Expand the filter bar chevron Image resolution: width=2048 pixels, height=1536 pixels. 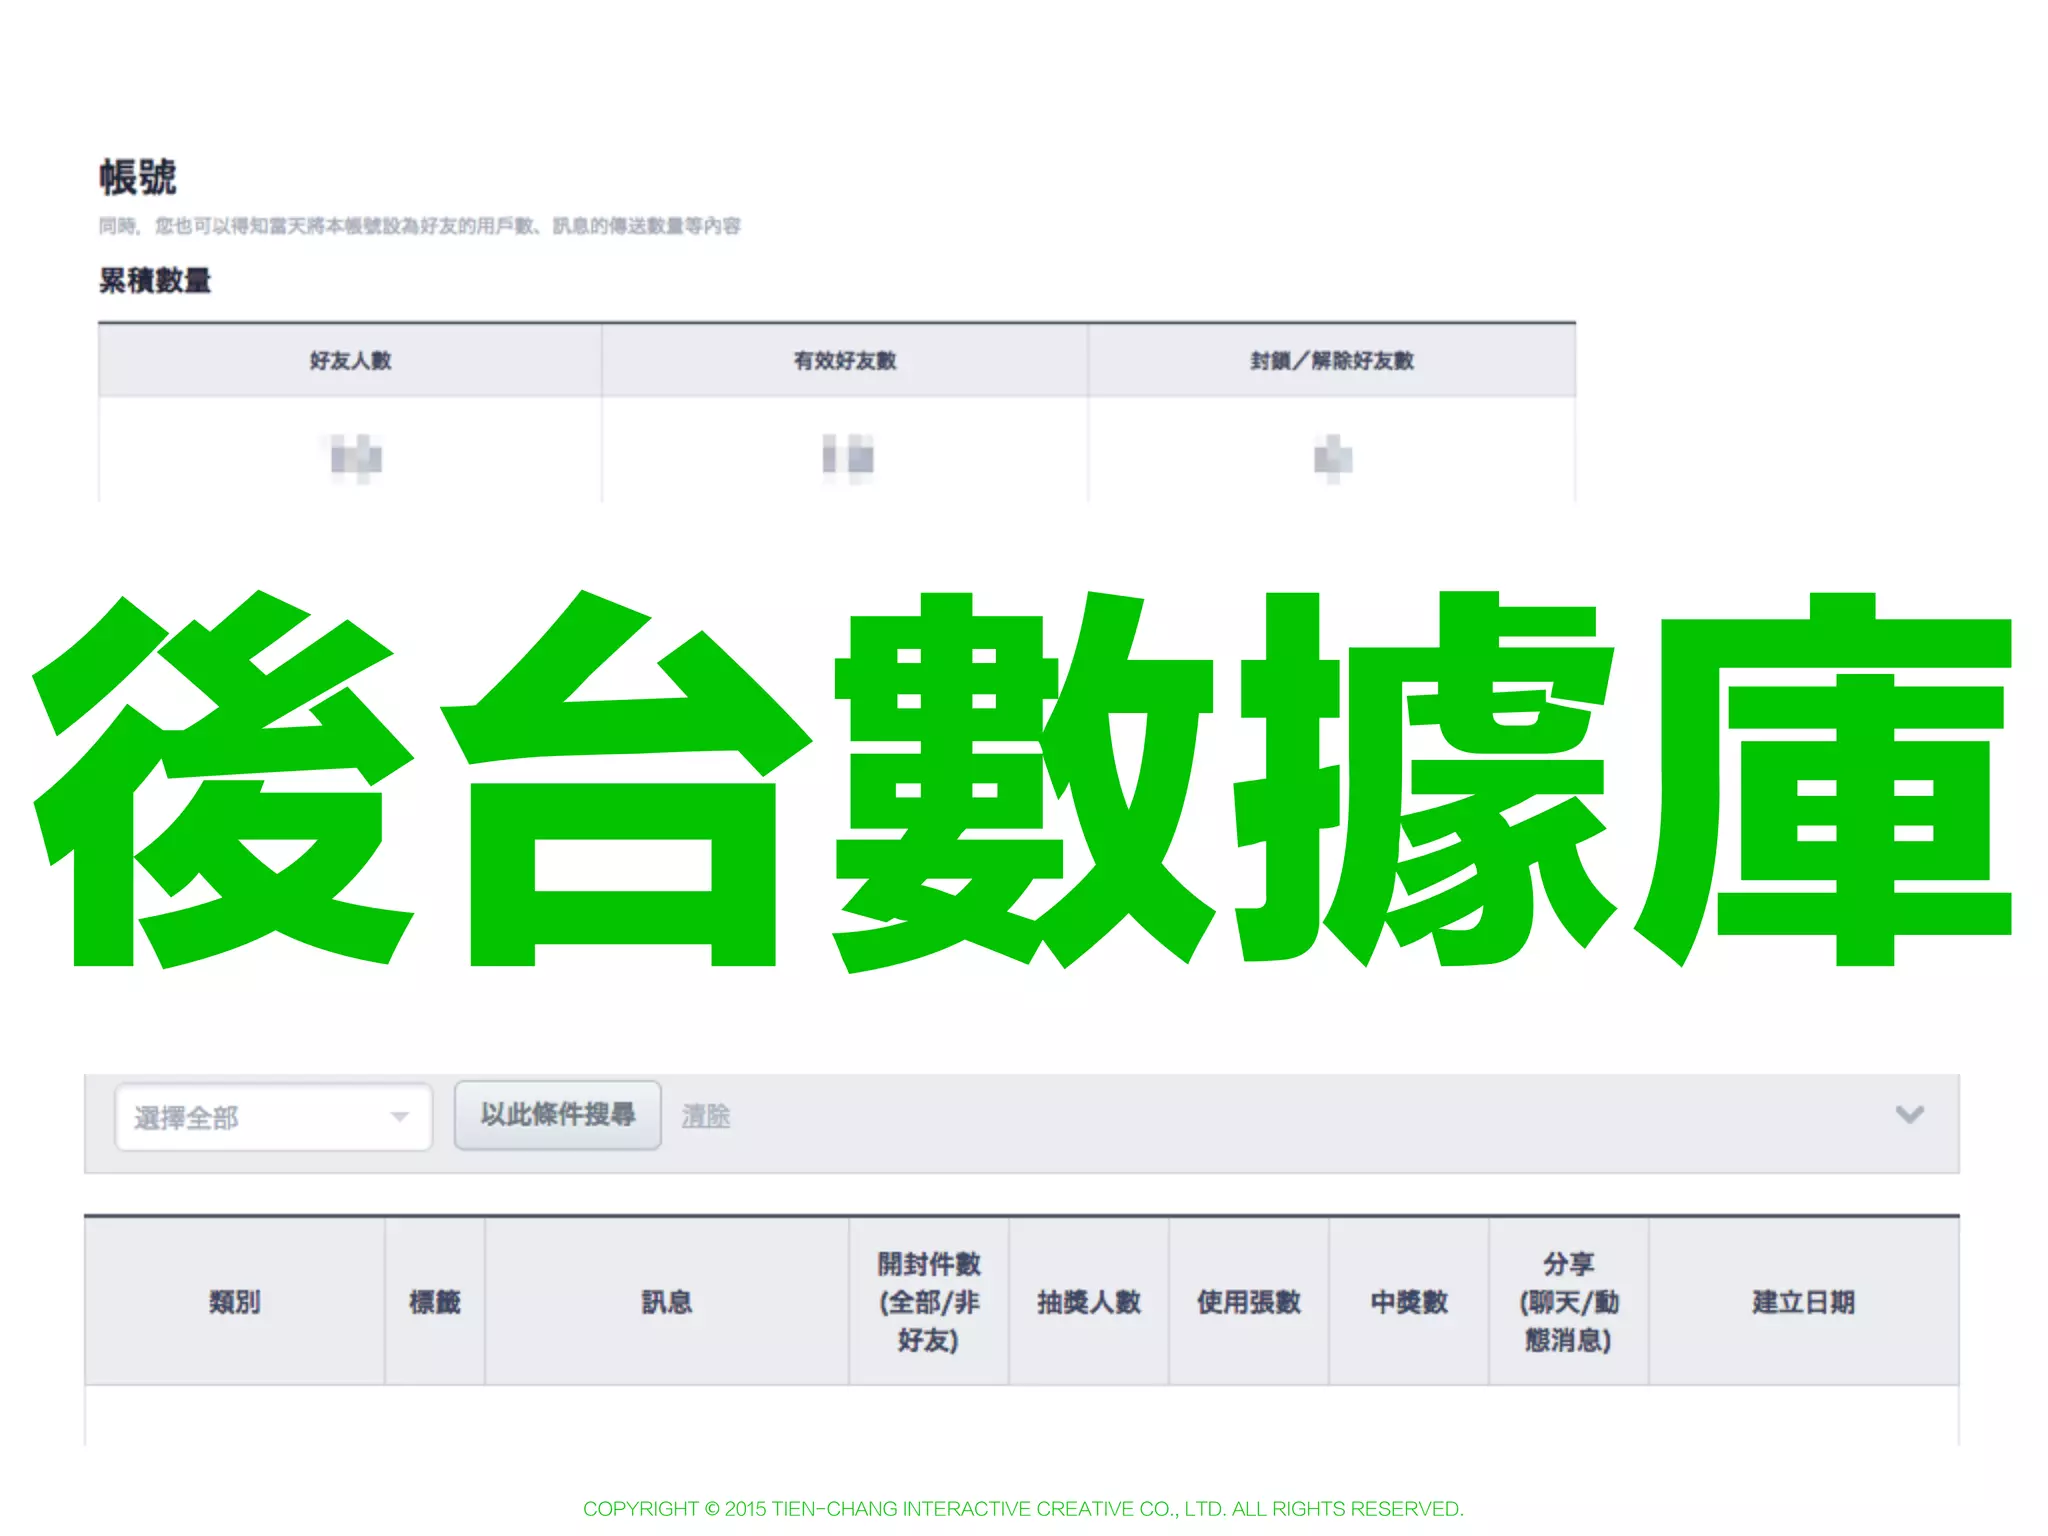click(x=1909, y=1114)
